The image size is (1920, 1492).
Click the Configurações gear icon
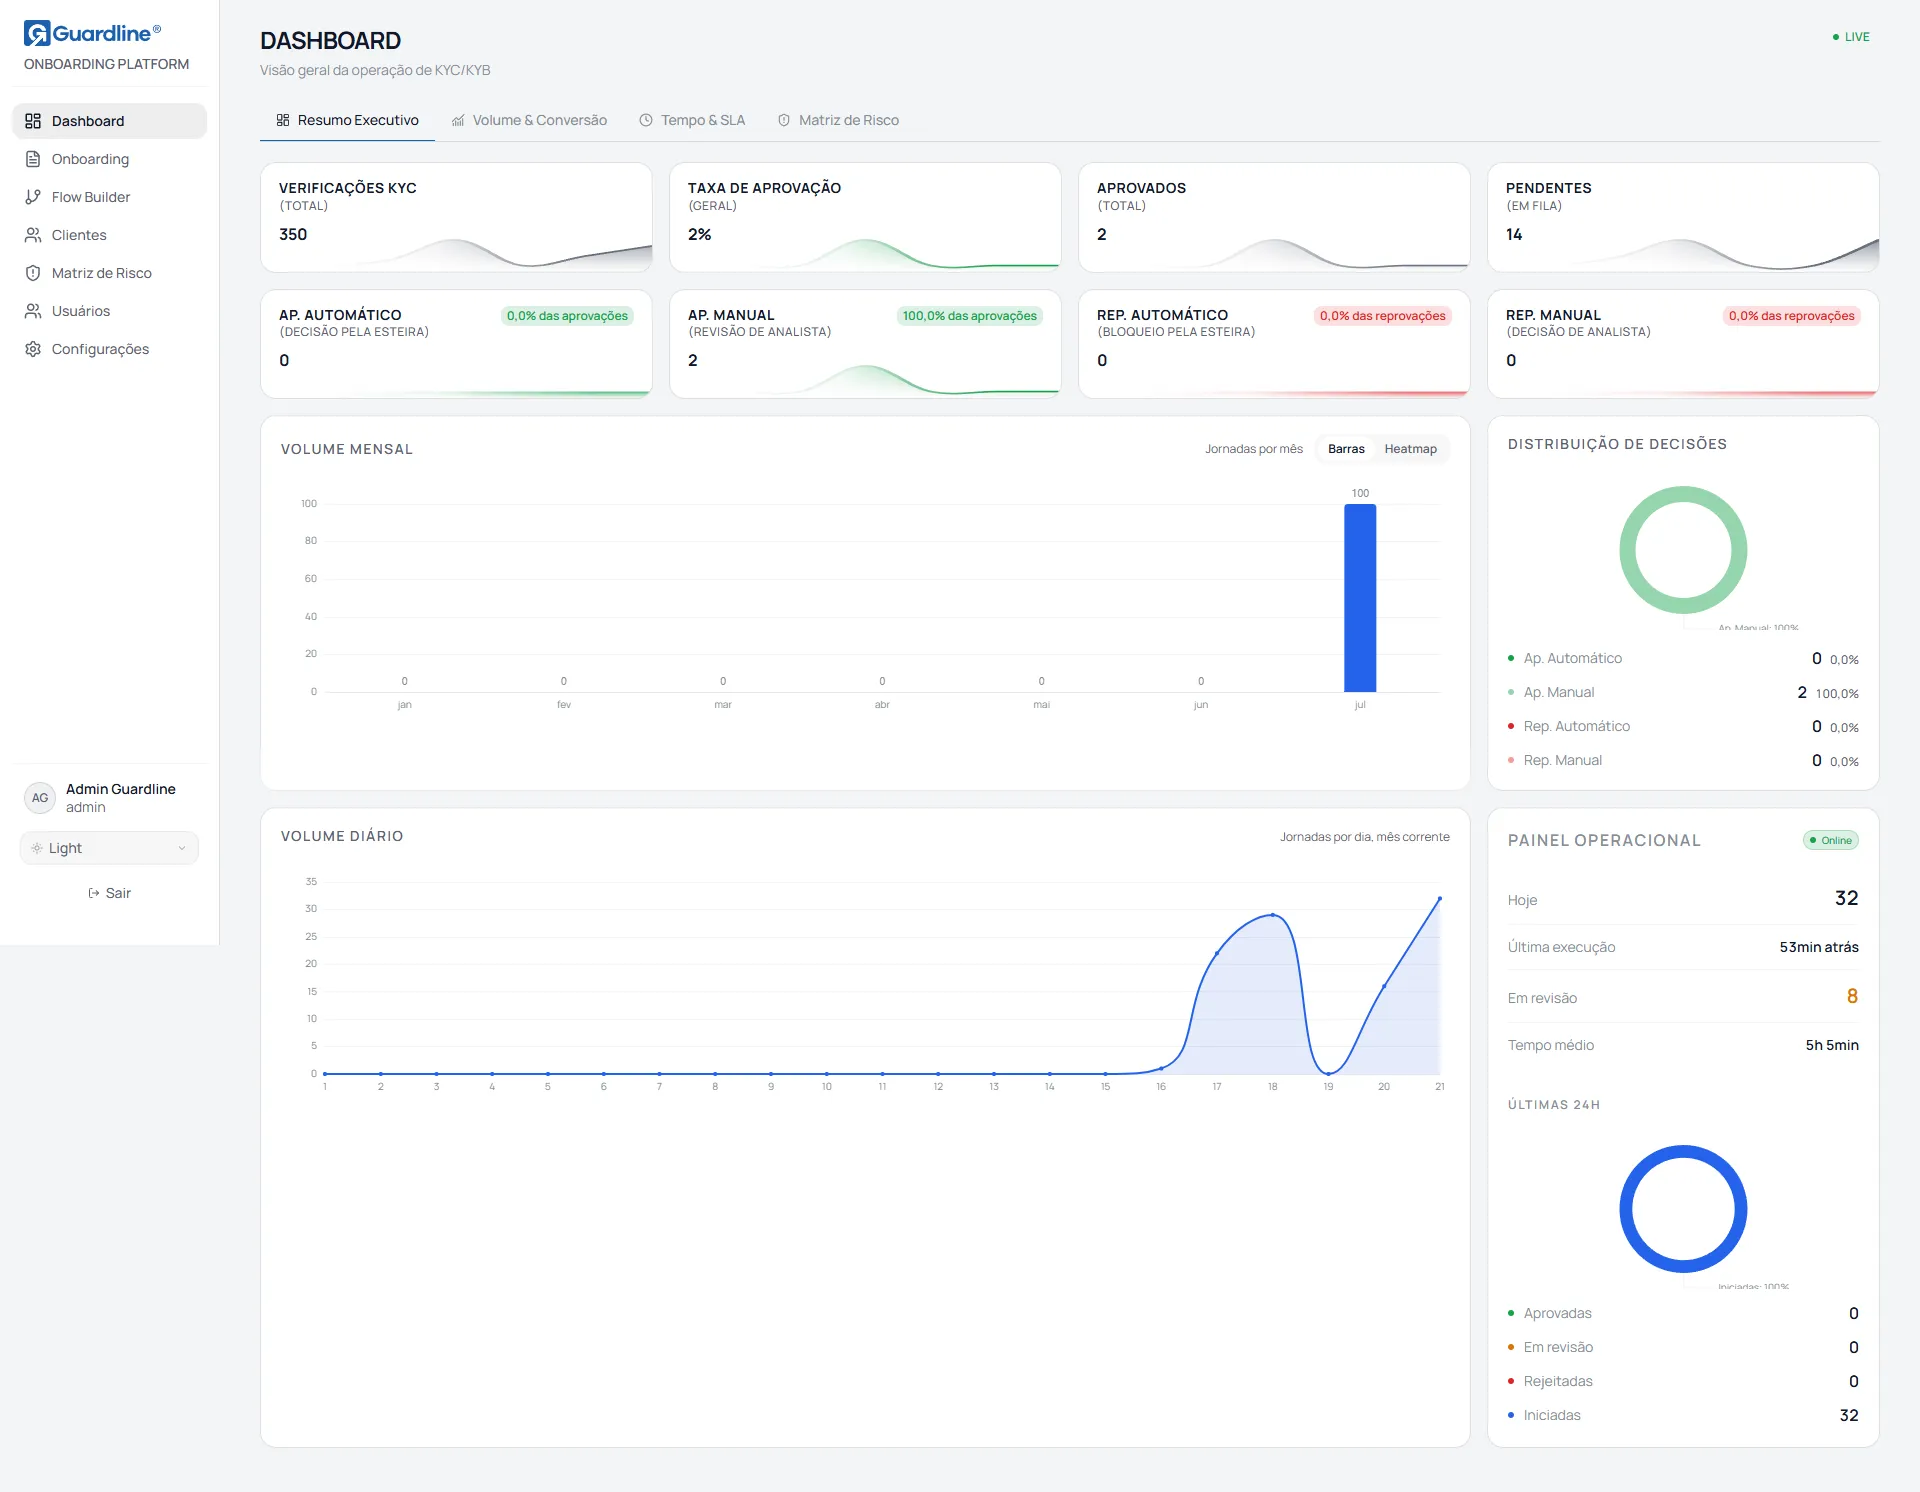point(33,349)
